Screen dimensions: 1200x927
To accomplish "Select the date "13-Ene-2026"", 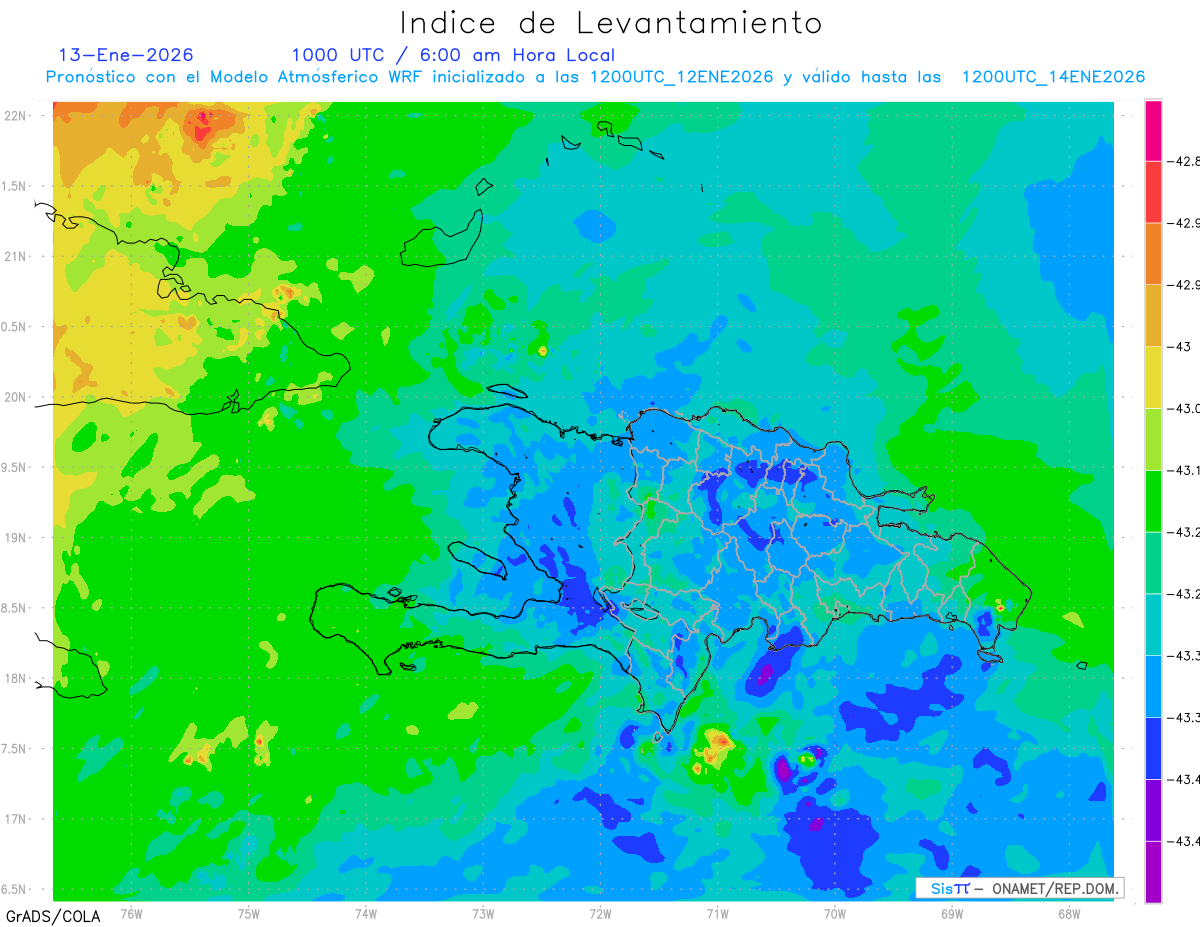I will [126, 55].
